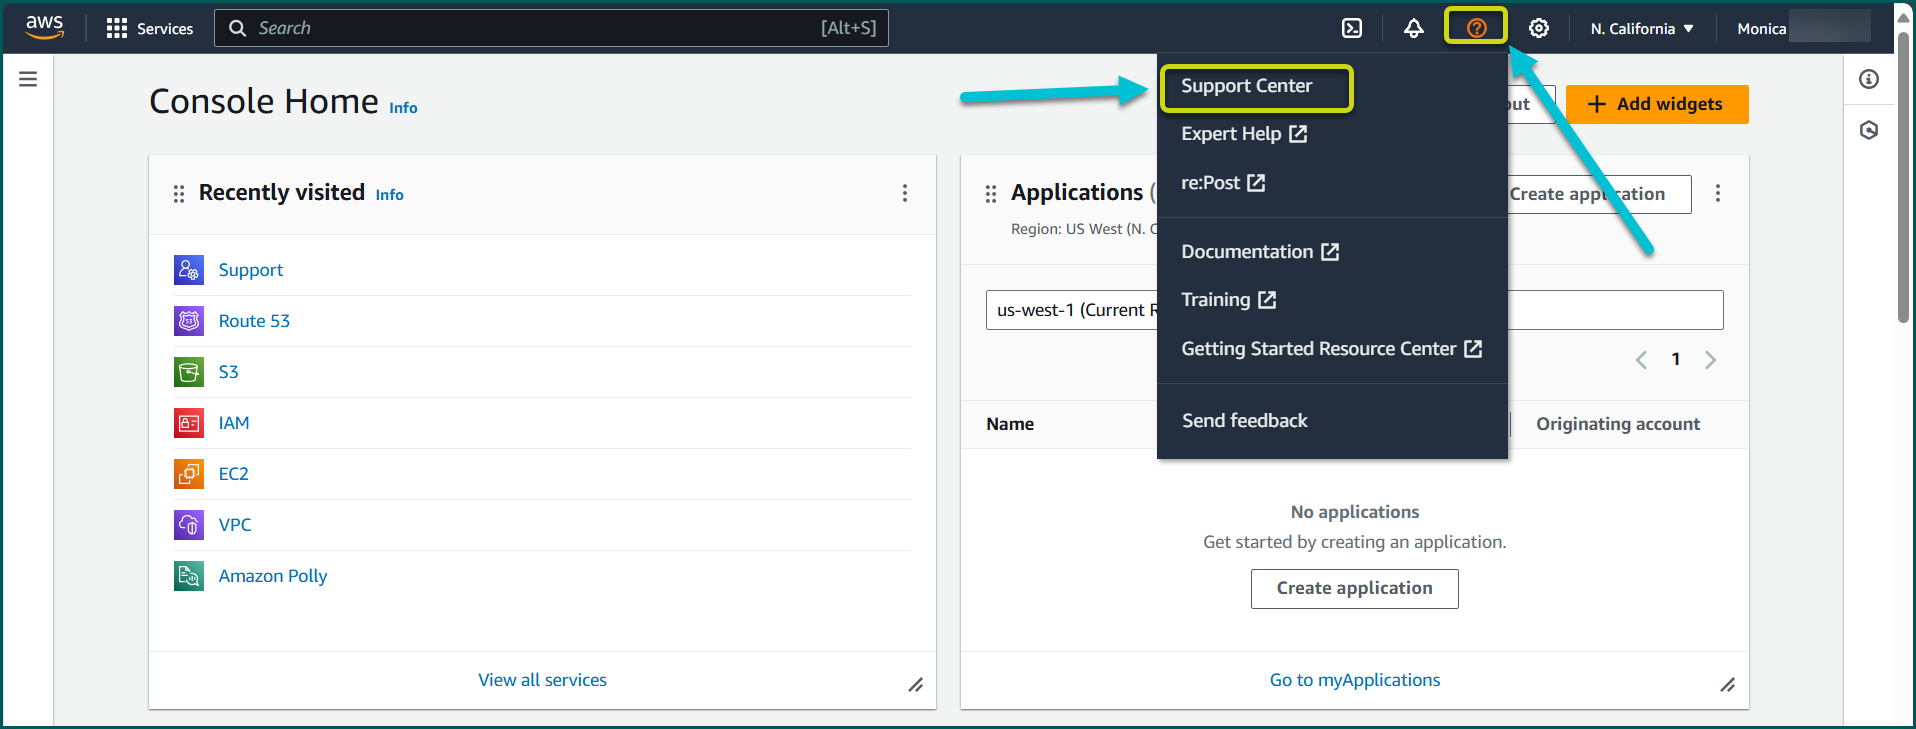
Task: Go to previous applications page
Action: point(1641,360)
